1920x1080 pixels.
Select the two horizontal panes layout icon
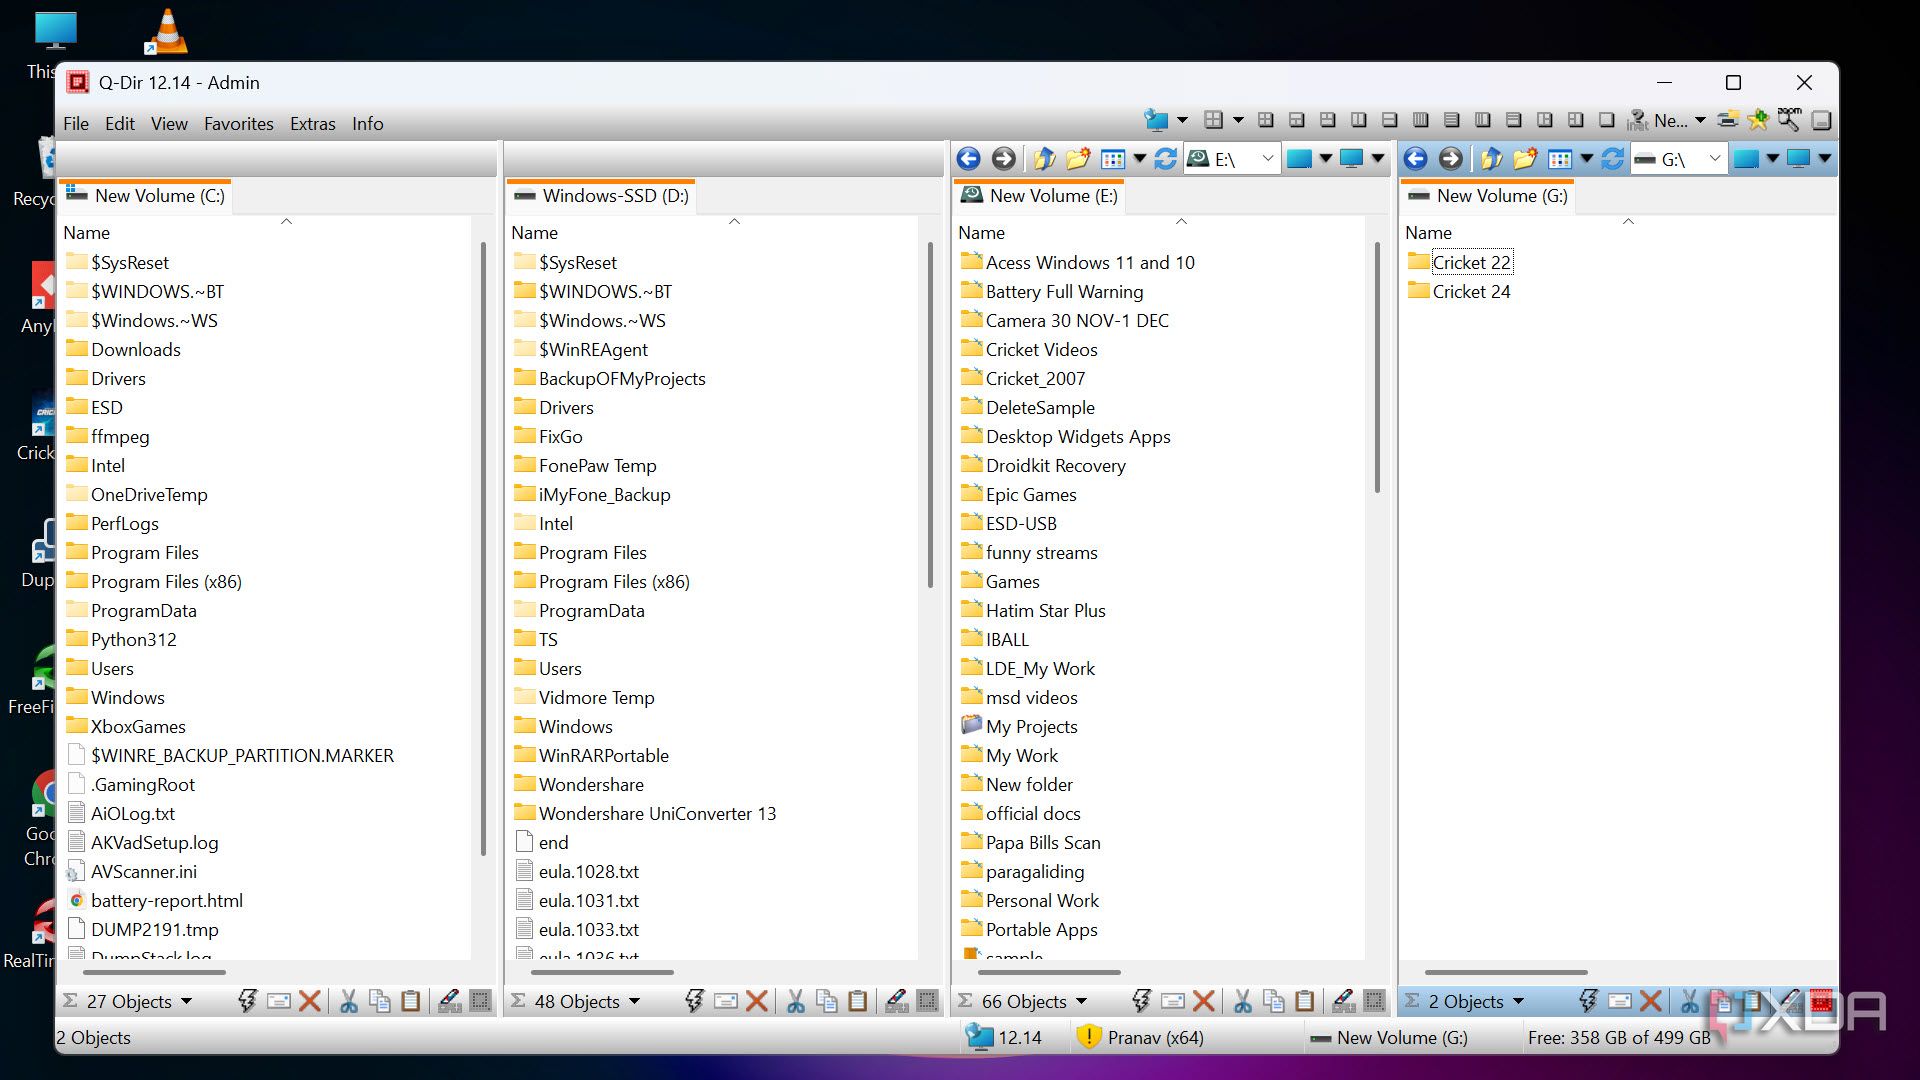(x=1389, y=120)
